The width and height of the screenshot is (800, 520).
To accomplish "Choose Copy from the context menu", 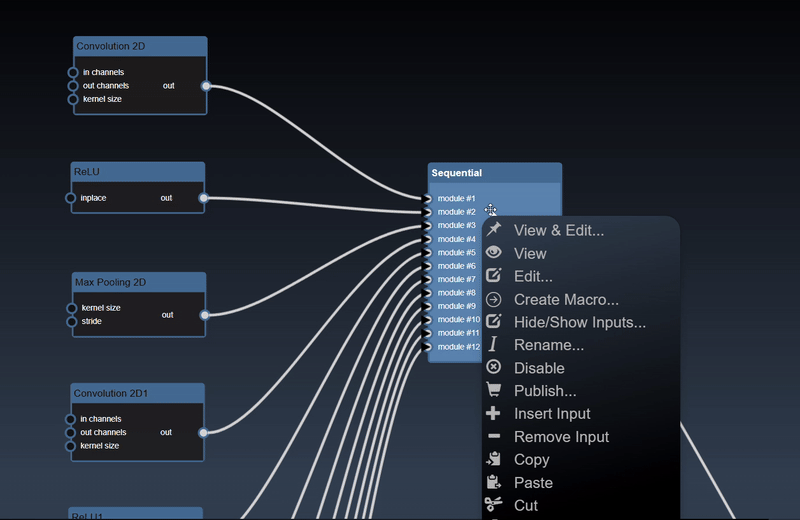I will (531, 460).
